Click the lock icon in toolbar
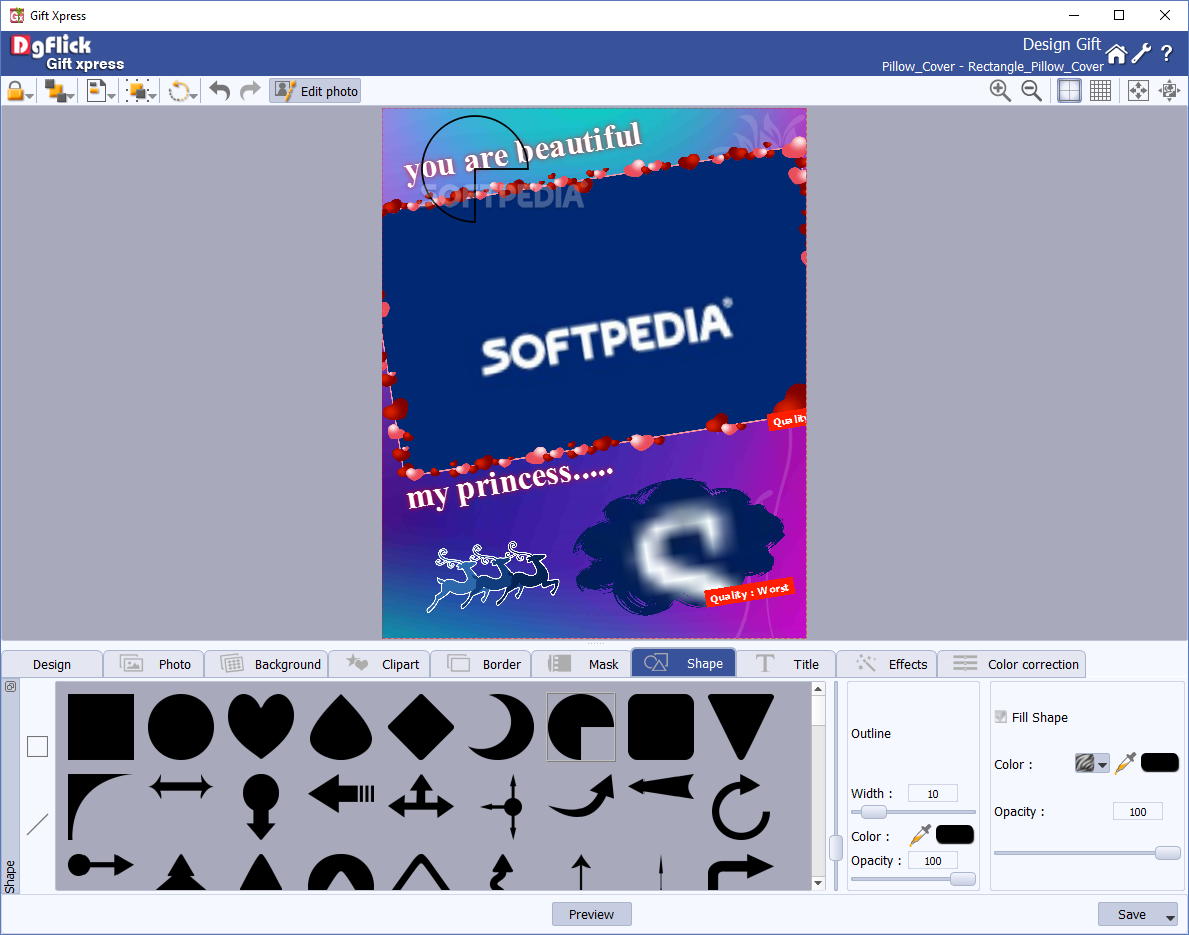 [x=14, y=91]
